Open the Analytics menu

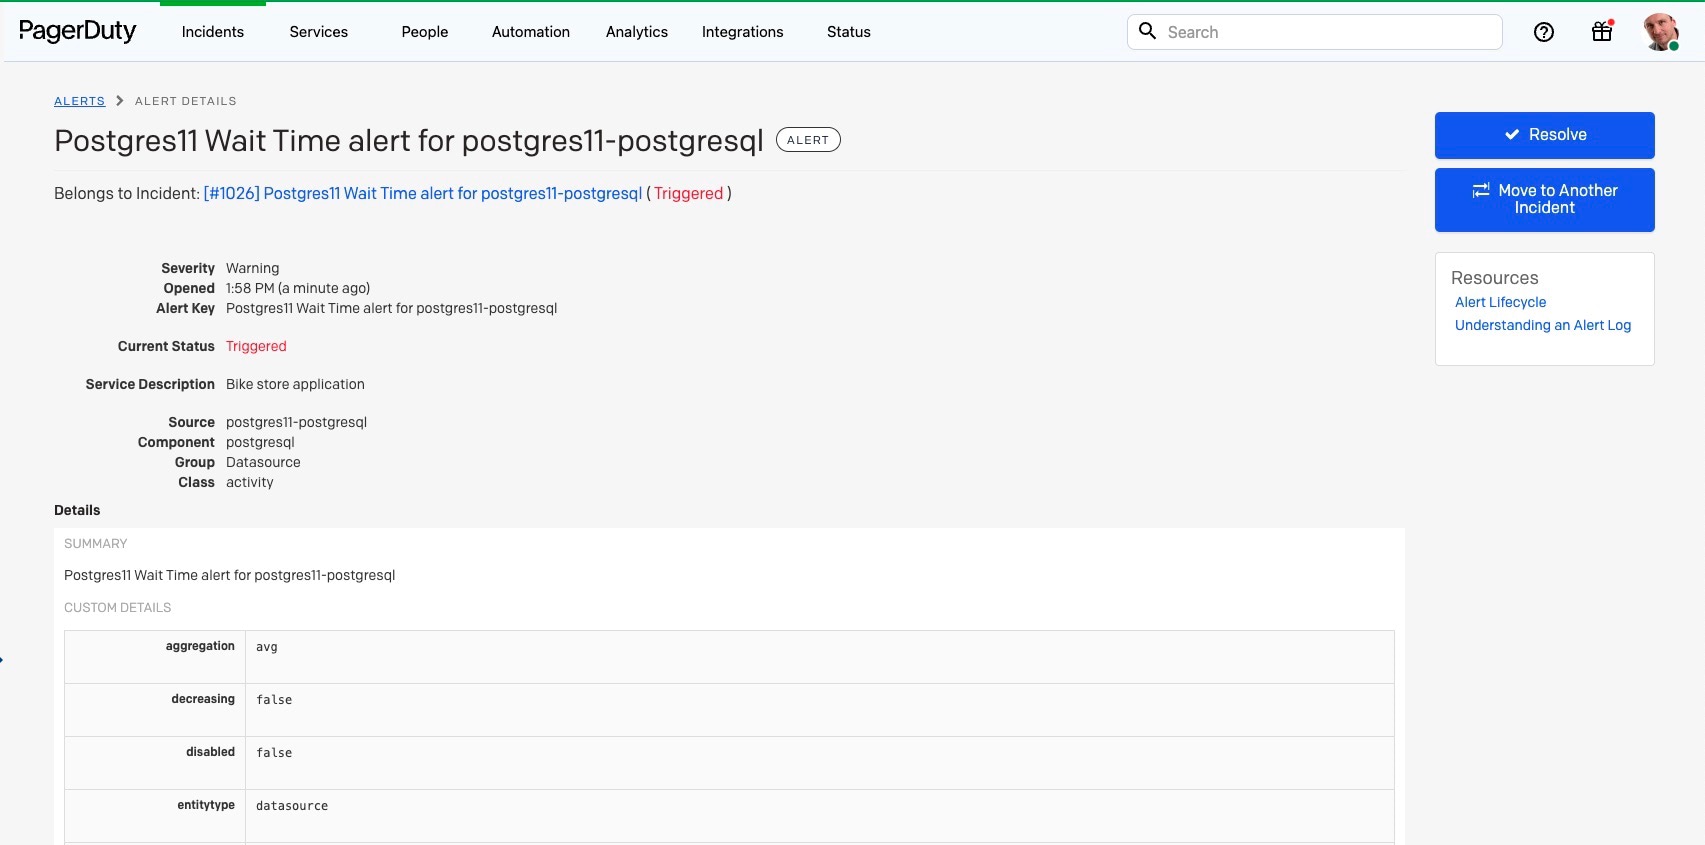637,32
